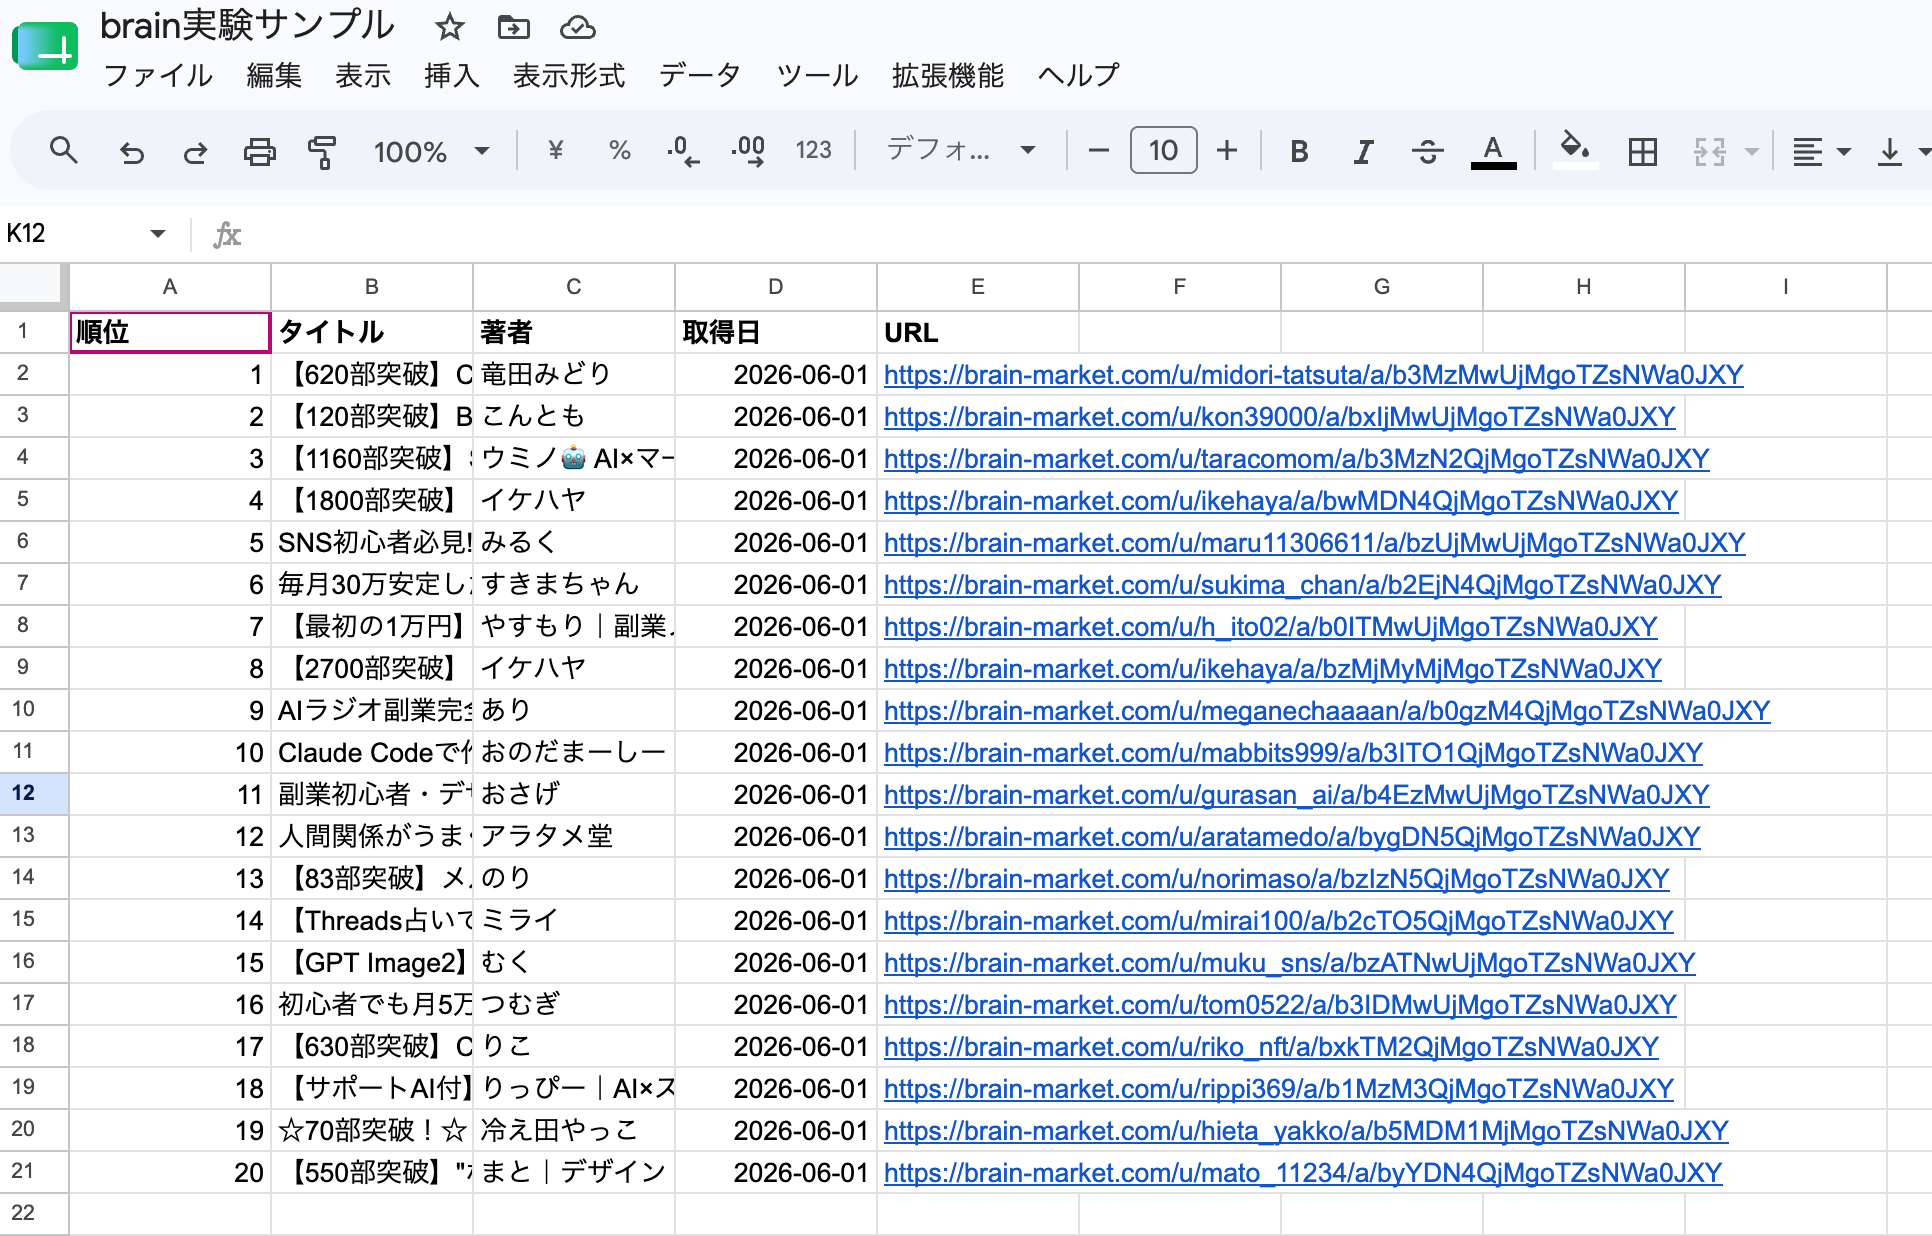The width and height of the screenshot is (1932, 1236).
Task: Toggle italic formatting
Action: (1363, 151)
